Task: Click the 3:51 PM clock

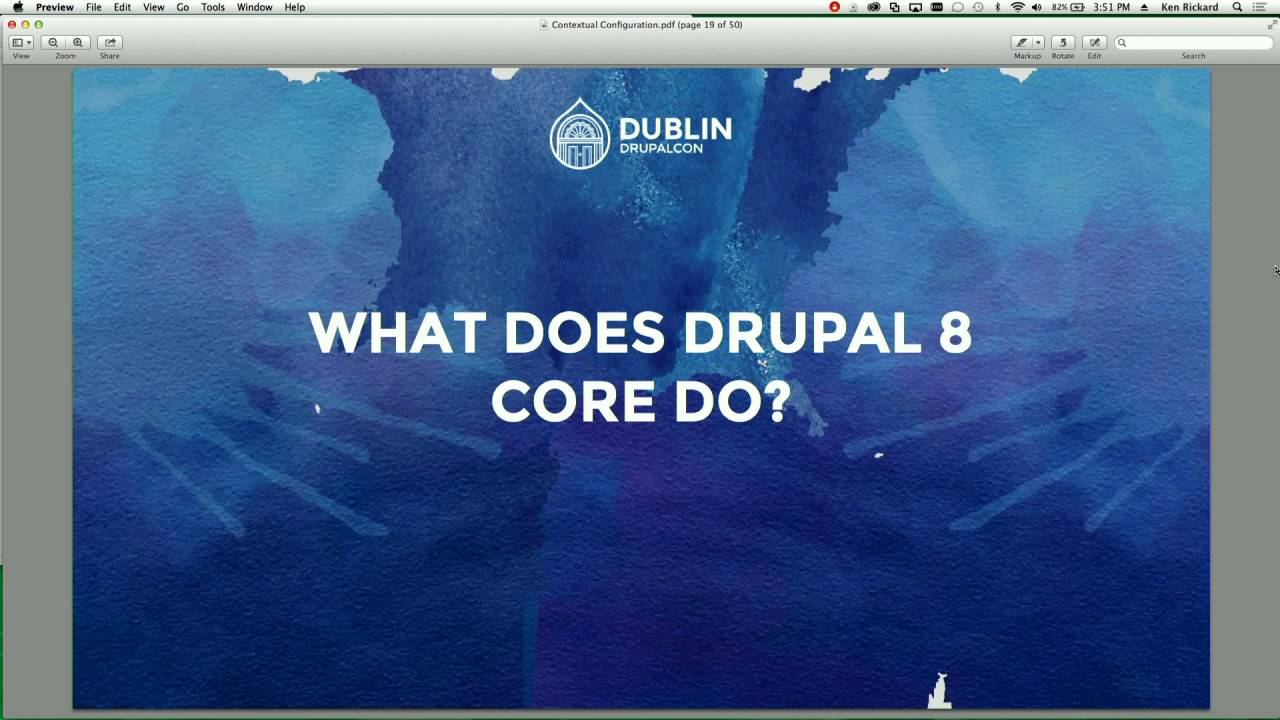Action: 1112,7
